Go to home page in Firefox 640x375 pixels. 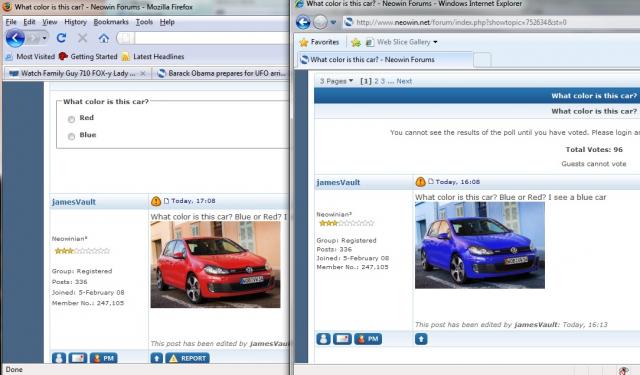click(104, 38)
